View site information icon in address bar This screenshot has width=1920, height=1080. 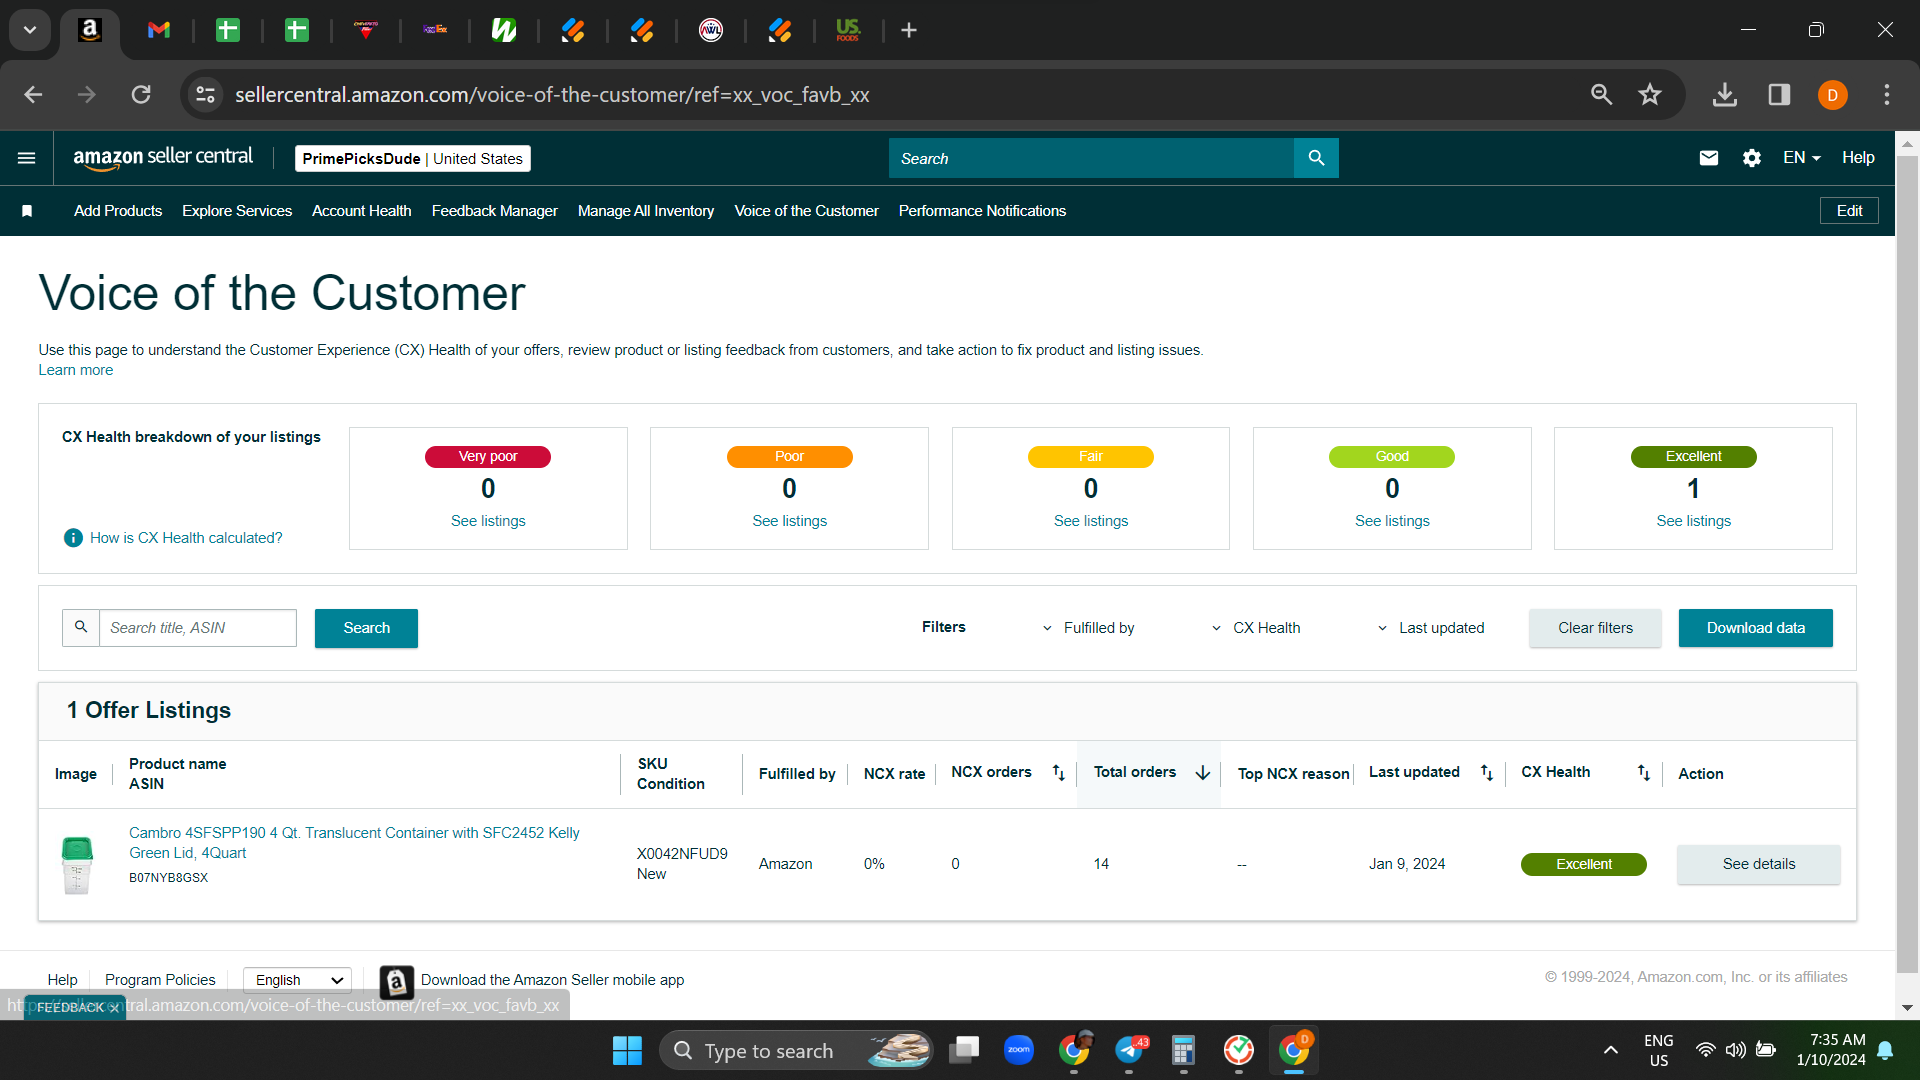(205, 95)
